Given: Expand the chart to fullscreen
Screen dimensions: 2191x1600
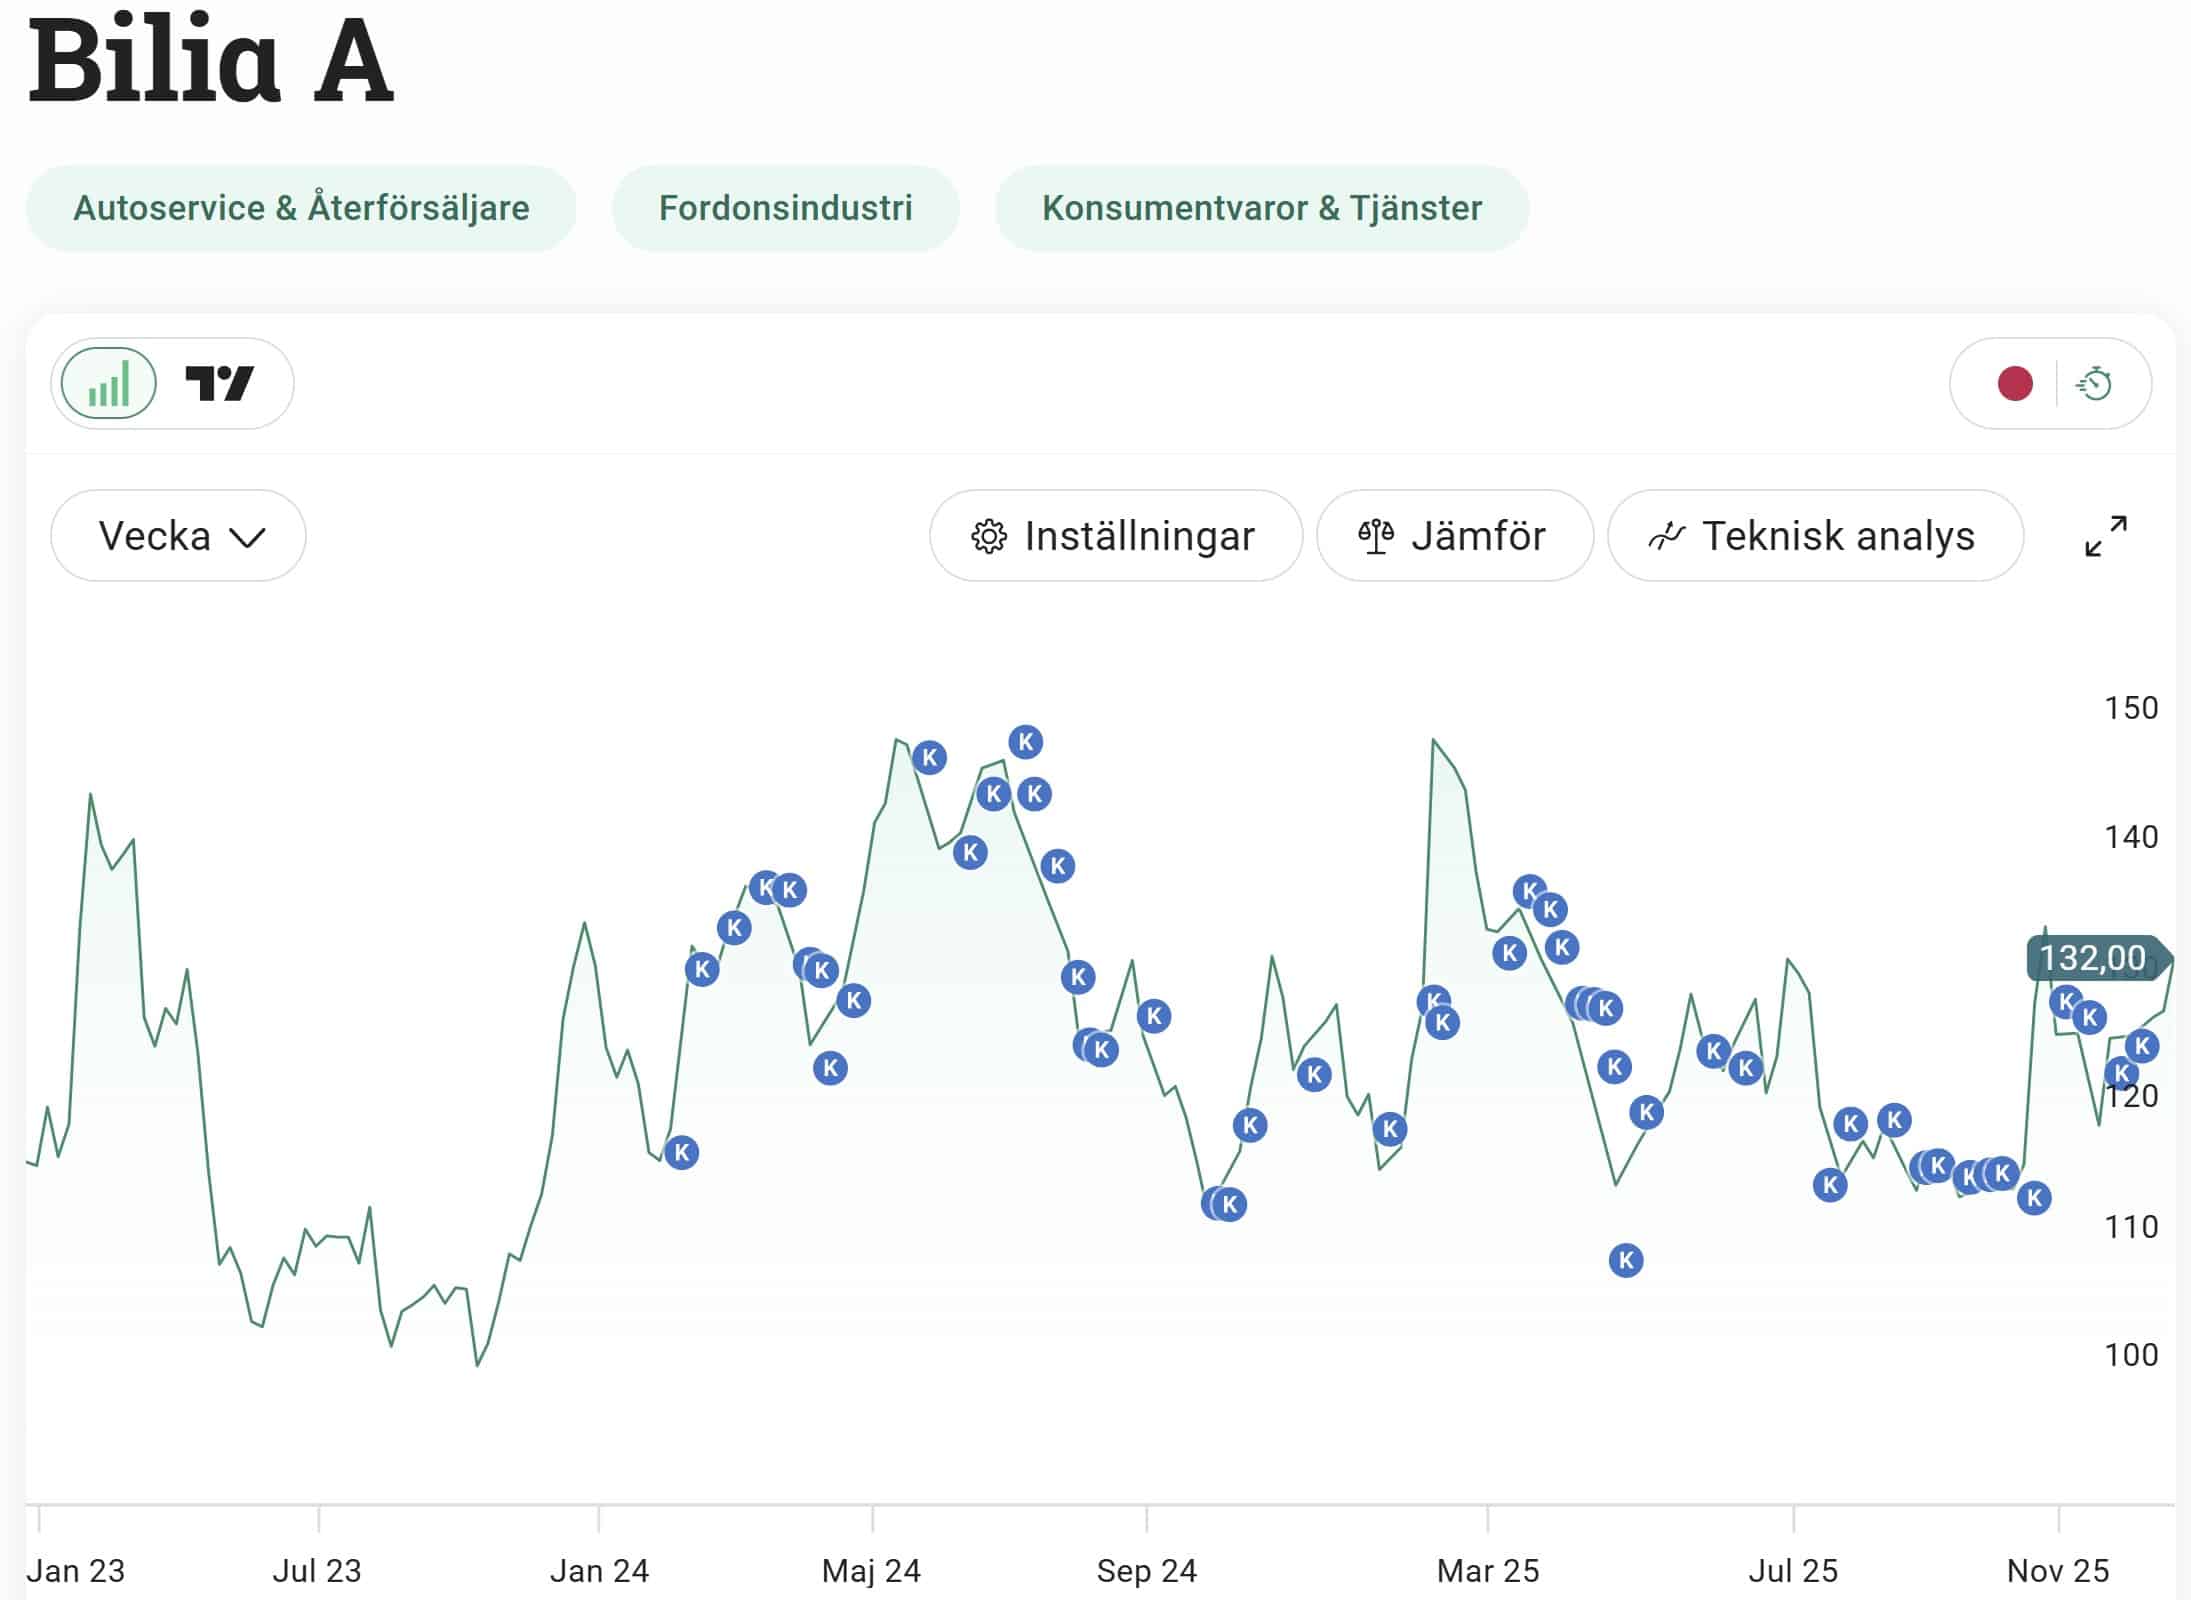Looking at the screenshot, I should 2105,536.
